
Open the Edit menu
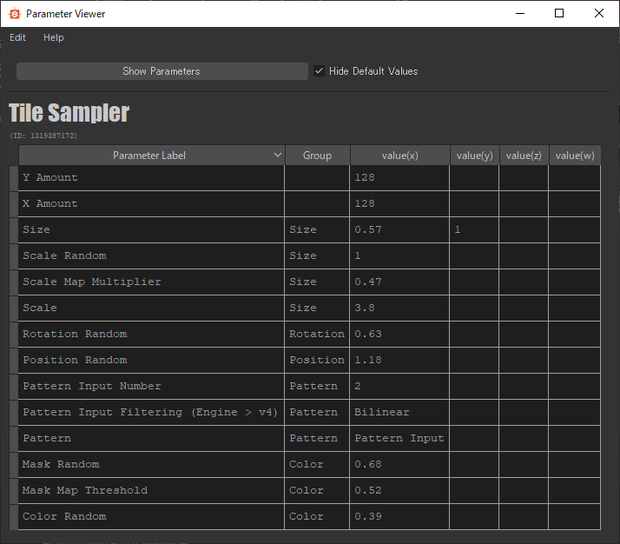click(x=18, y=38)
